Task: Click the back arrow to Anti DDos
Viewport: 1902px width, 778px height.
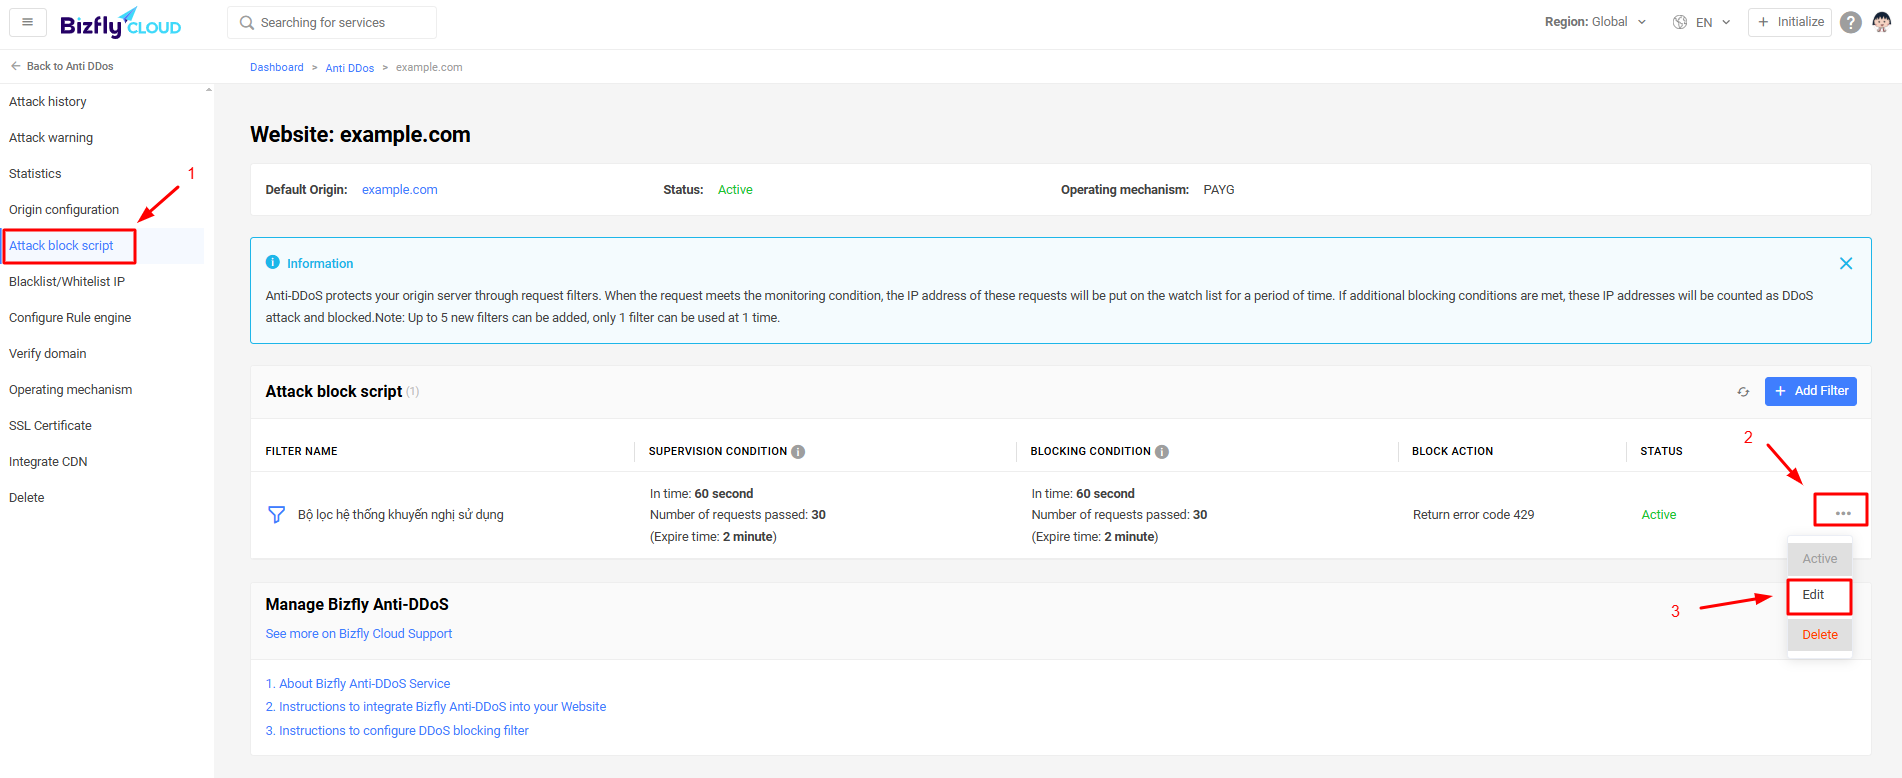Action: tap(16, 66)
